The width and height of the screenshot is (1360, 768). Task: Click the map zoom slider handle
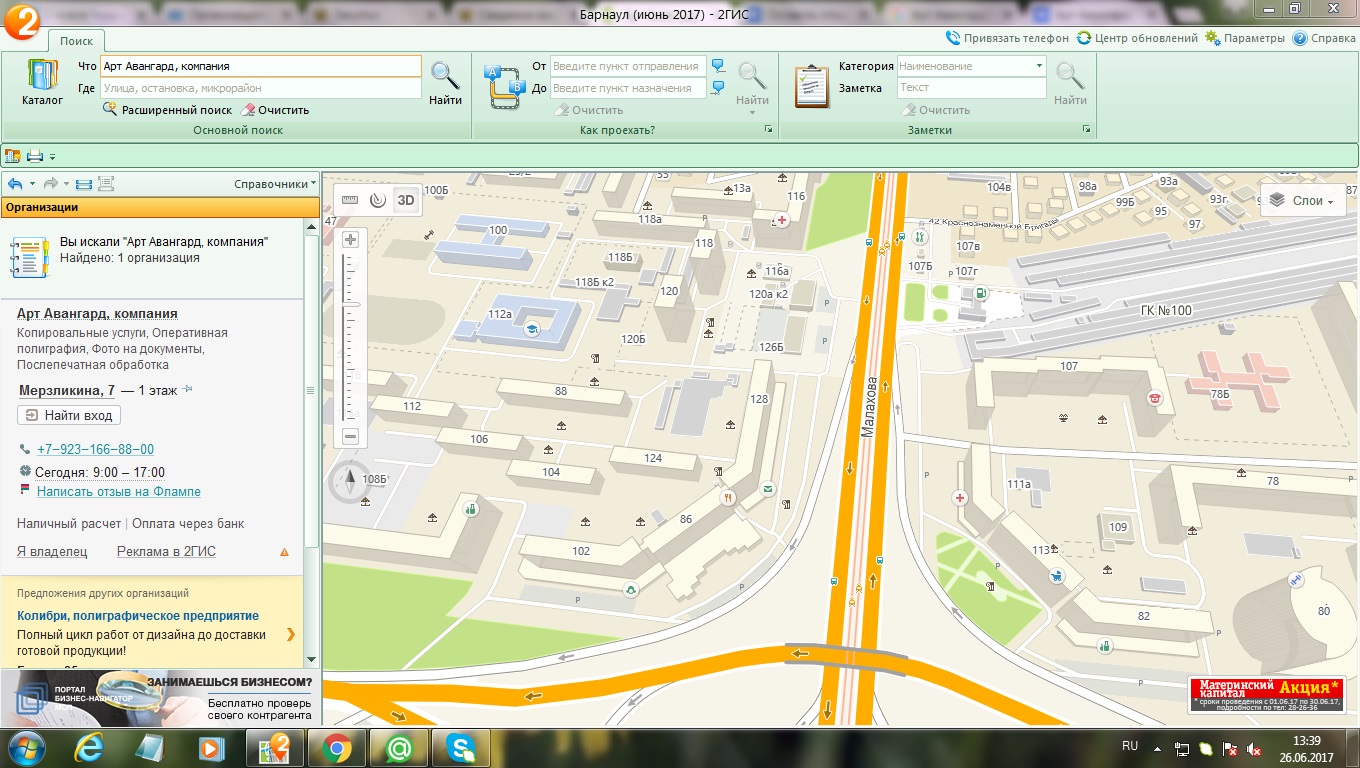tap(351, 304)
